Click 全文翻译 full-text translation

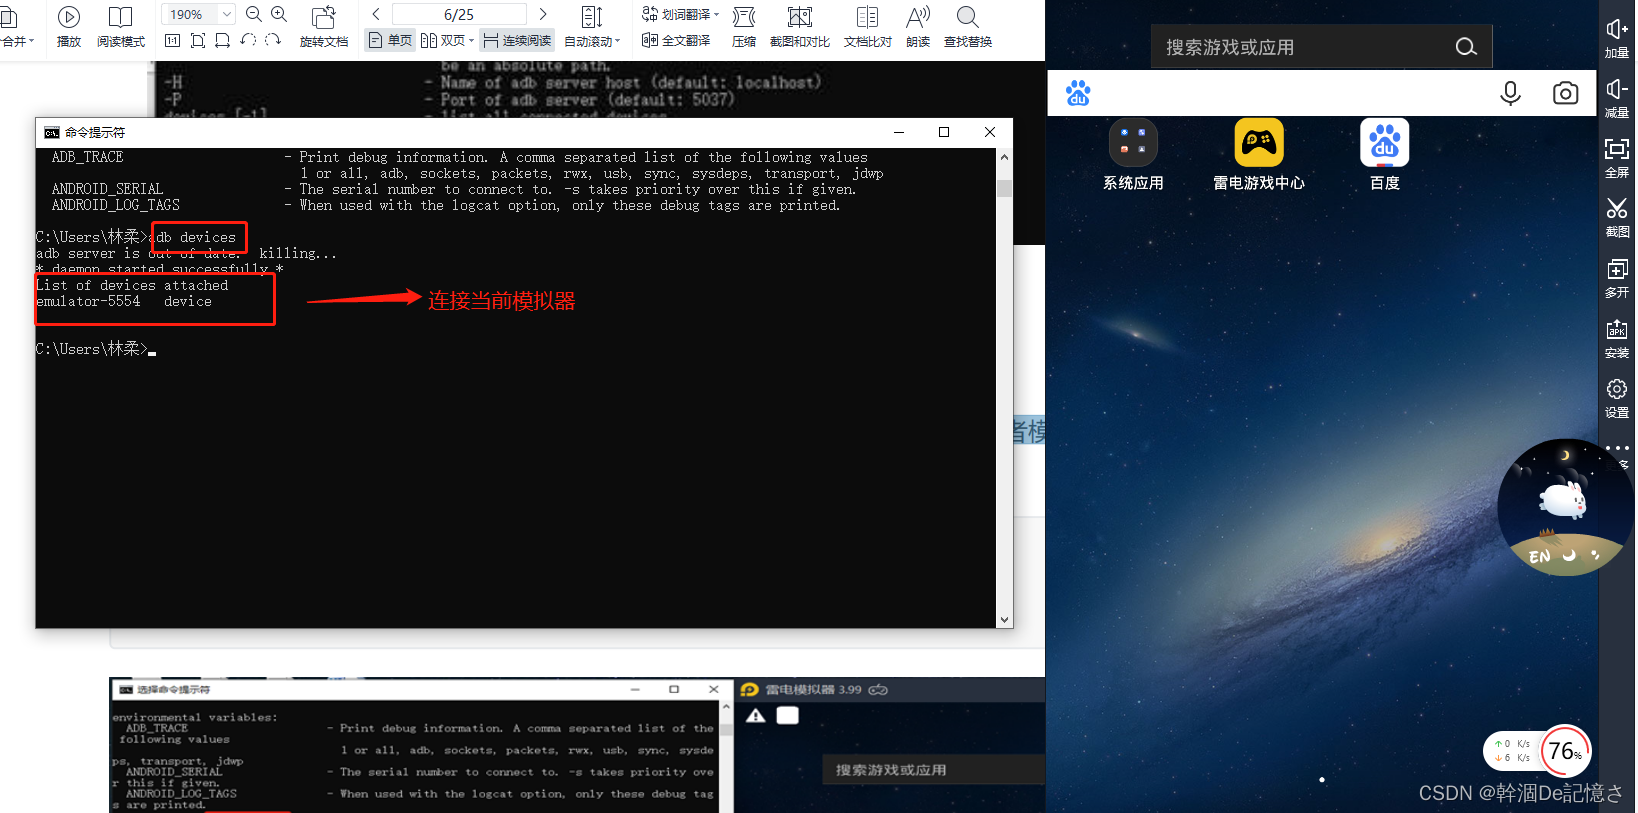point(676,40)
